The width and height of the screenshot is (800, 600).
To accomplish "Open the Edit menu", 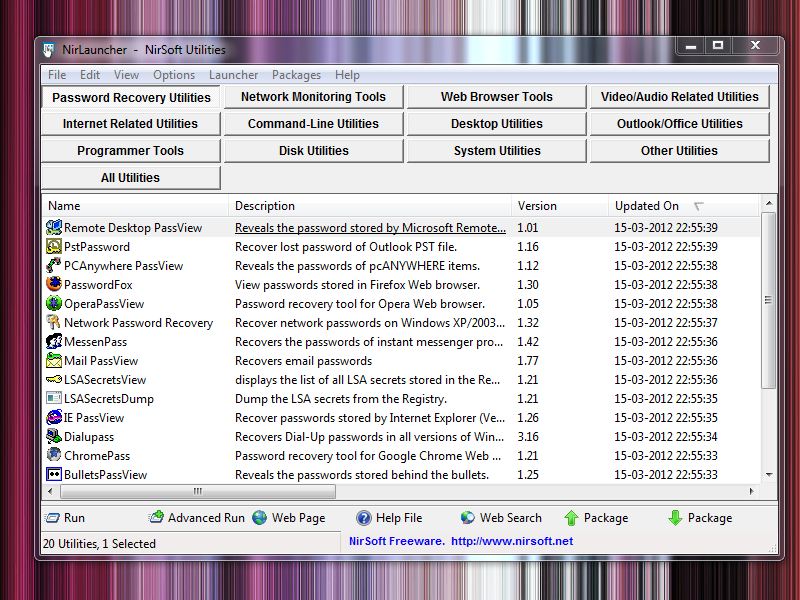I will click(x=90, y=75).
